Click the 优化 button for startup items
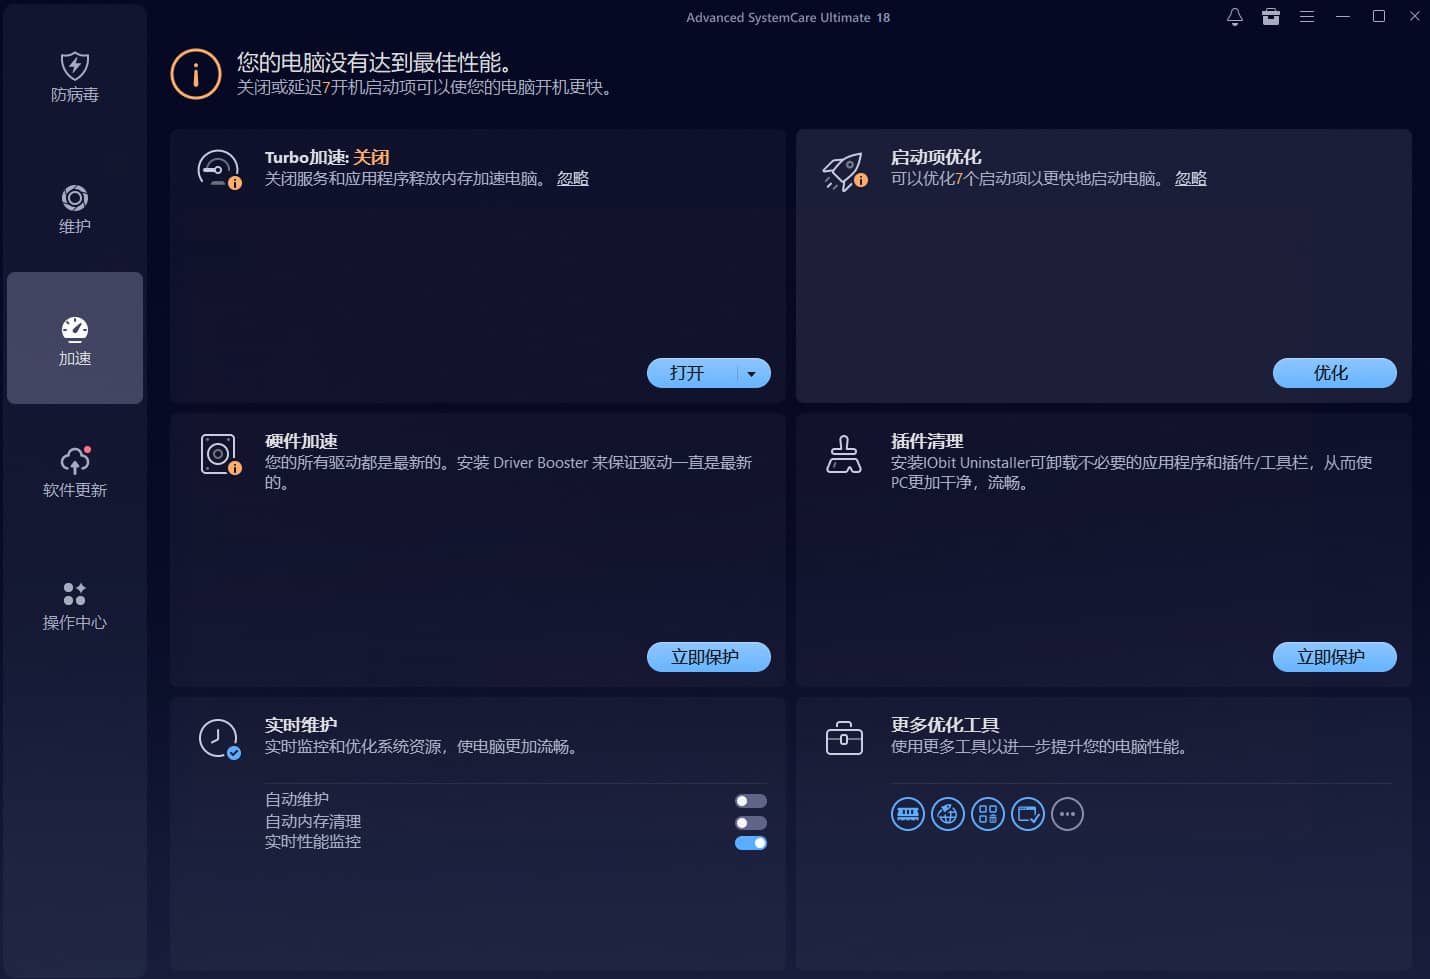This screenshot has height=979, width=1430. (x=1334, y=373)
